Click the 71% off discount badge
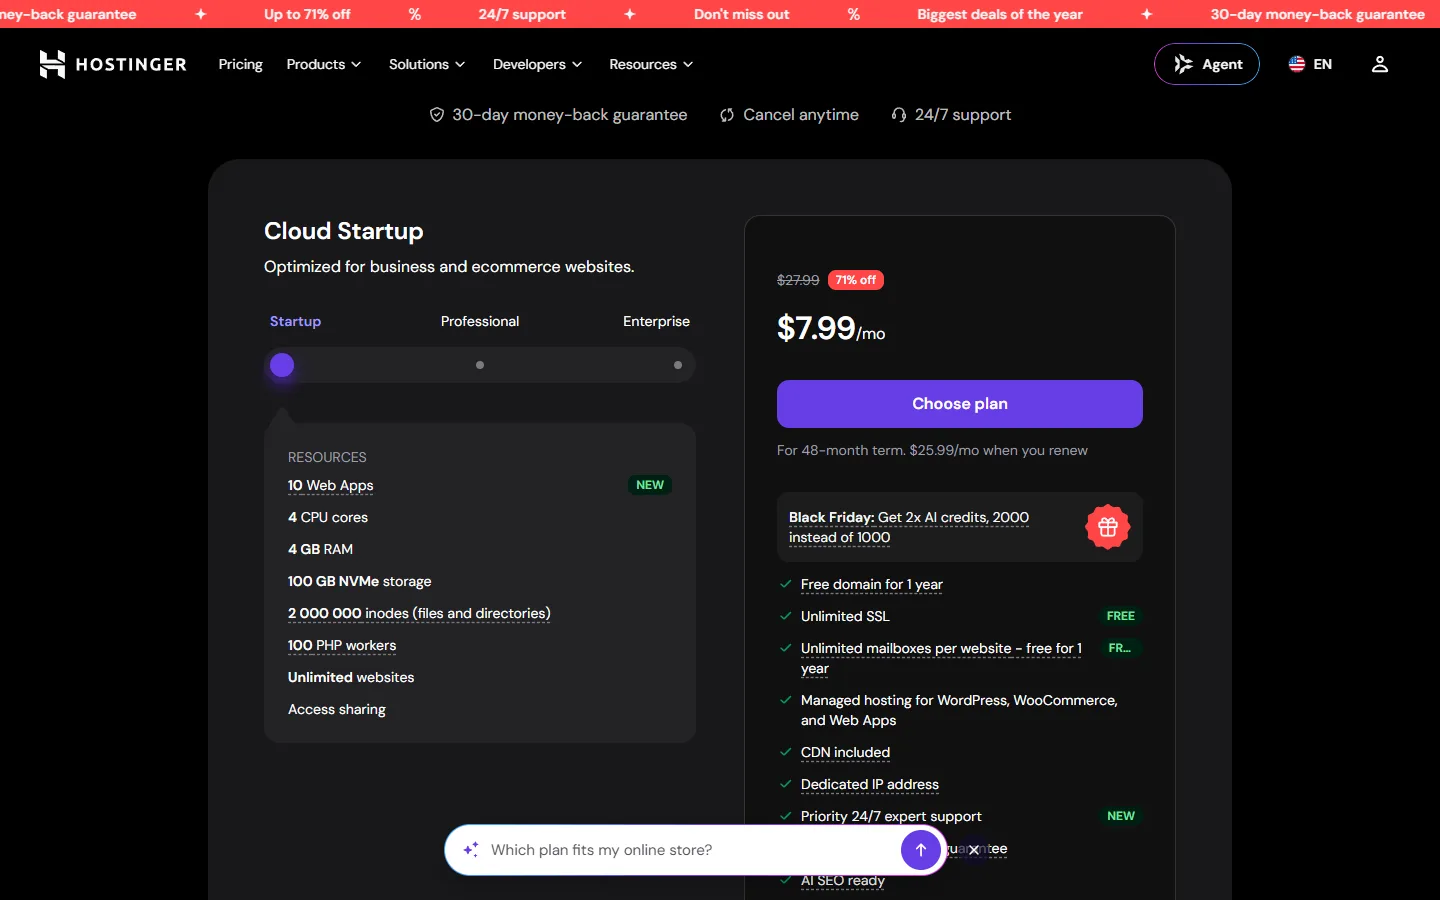Screen dimensions: 1440x900 [856, 280]
